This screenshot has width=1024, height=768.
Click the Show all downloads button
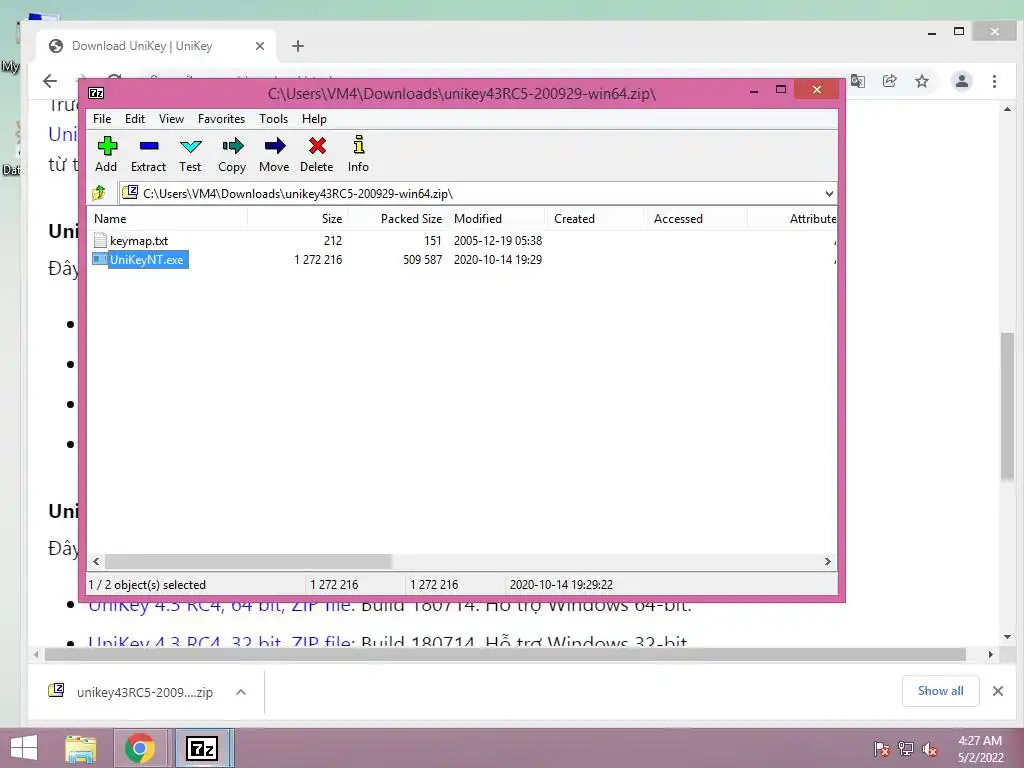pos(940,691)
